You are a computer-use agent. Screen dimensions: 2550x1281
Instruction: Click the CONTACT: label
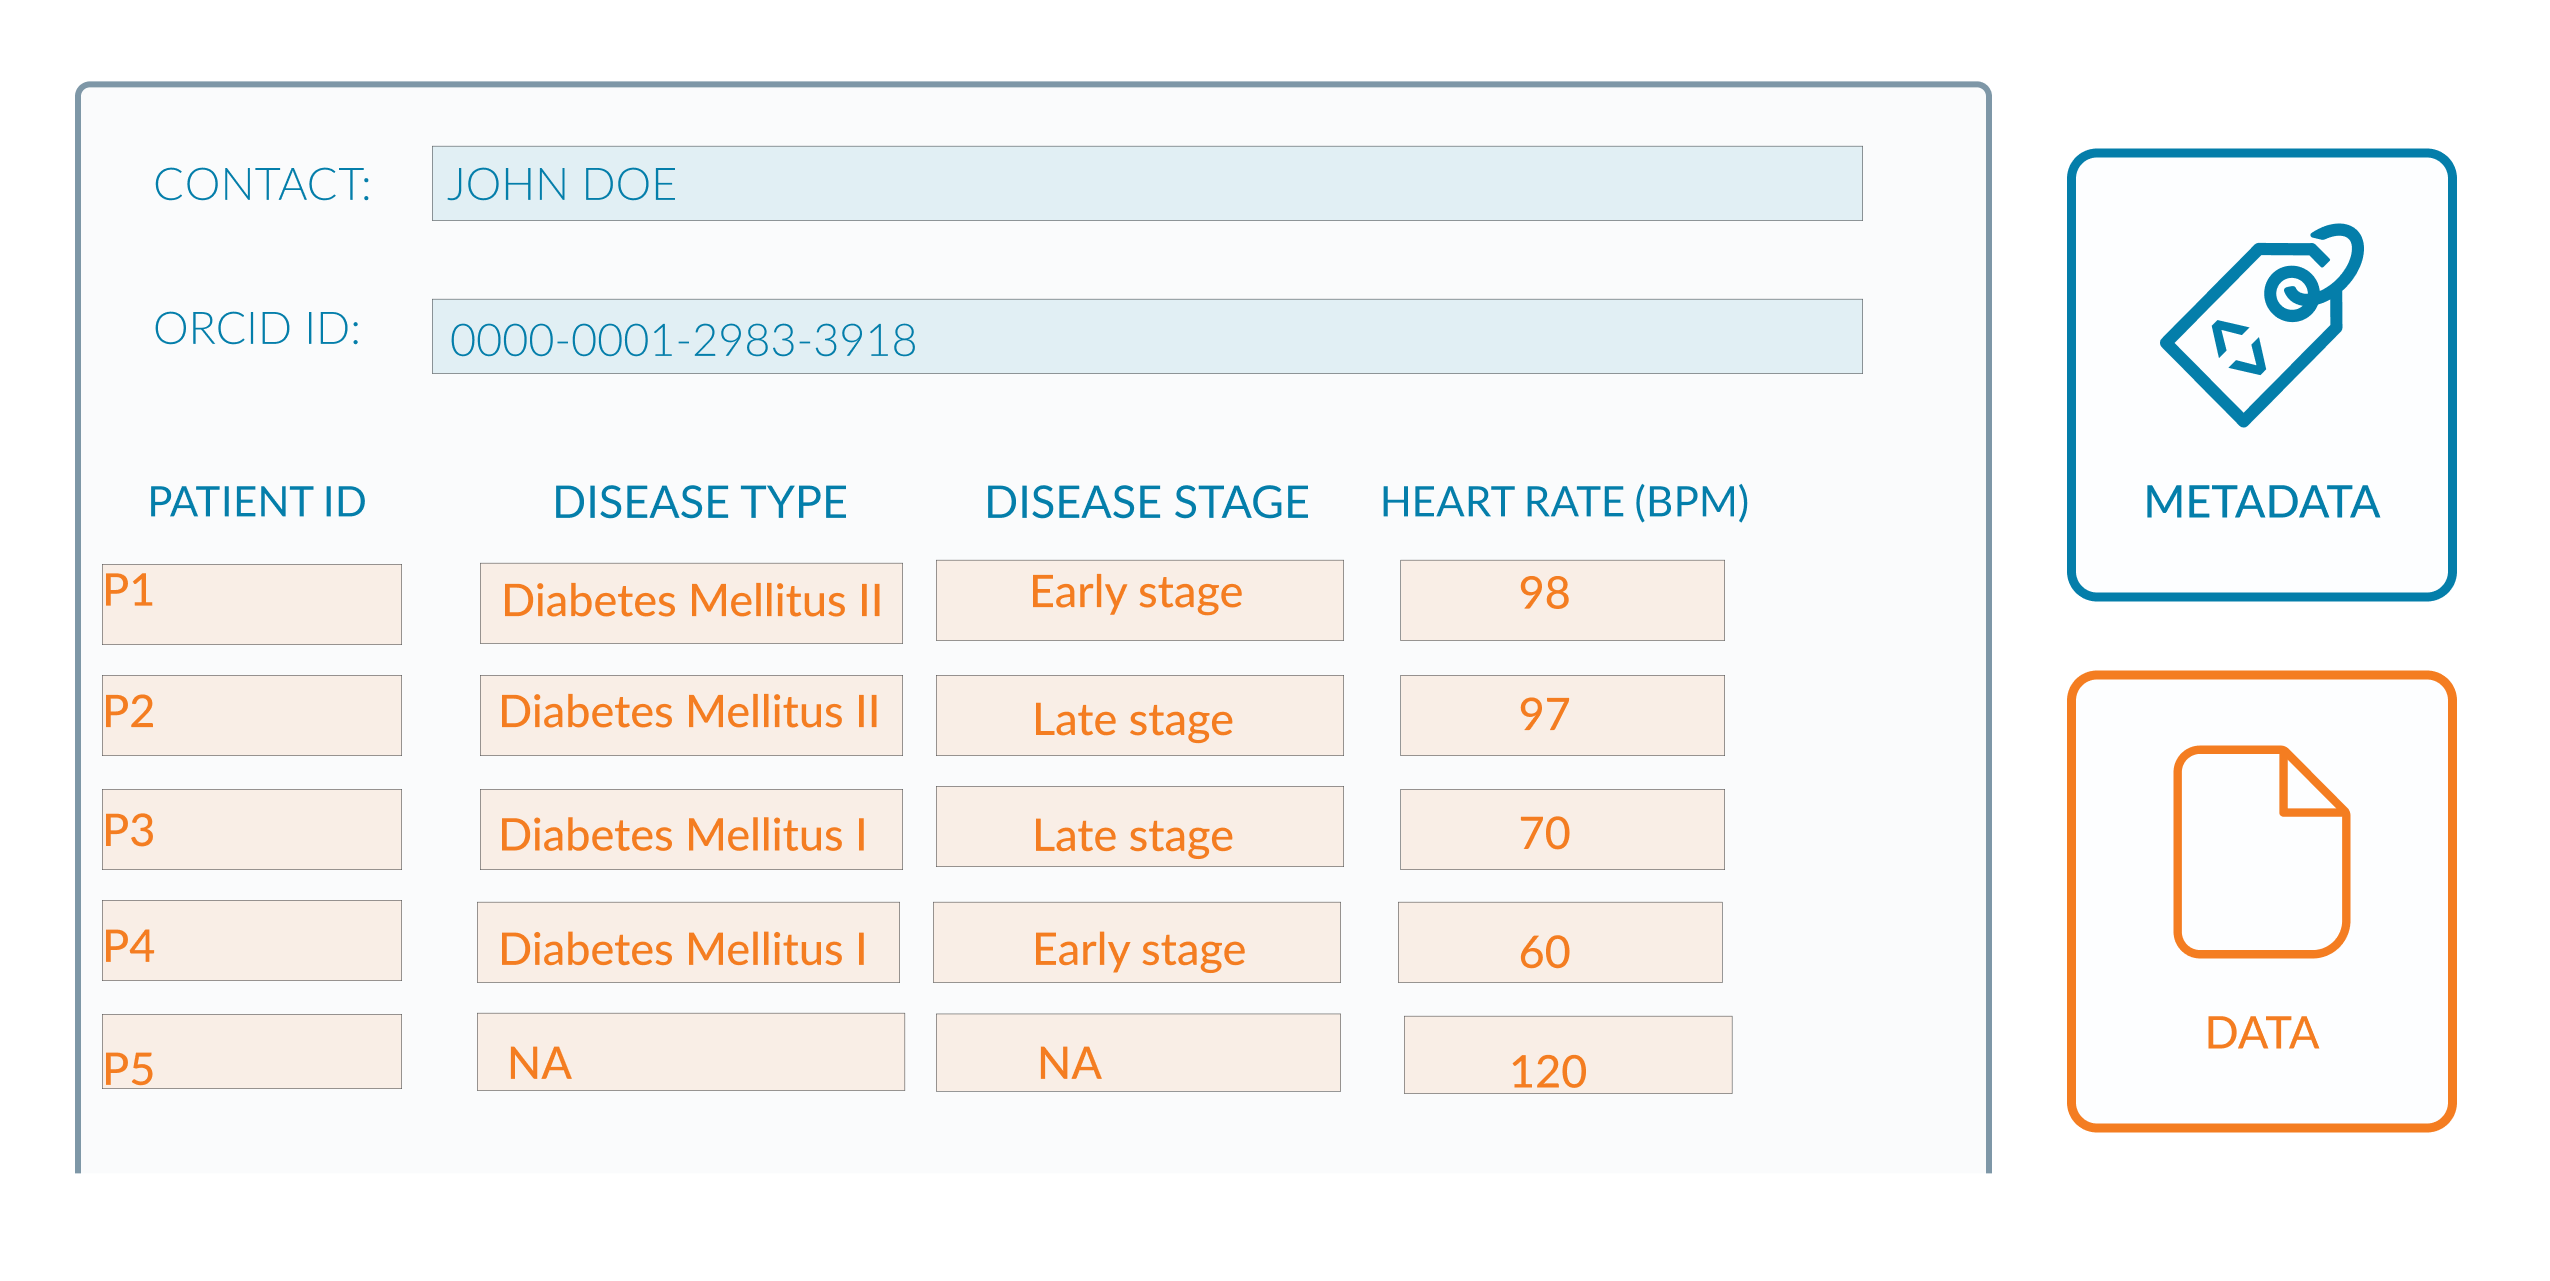(263, 185)
